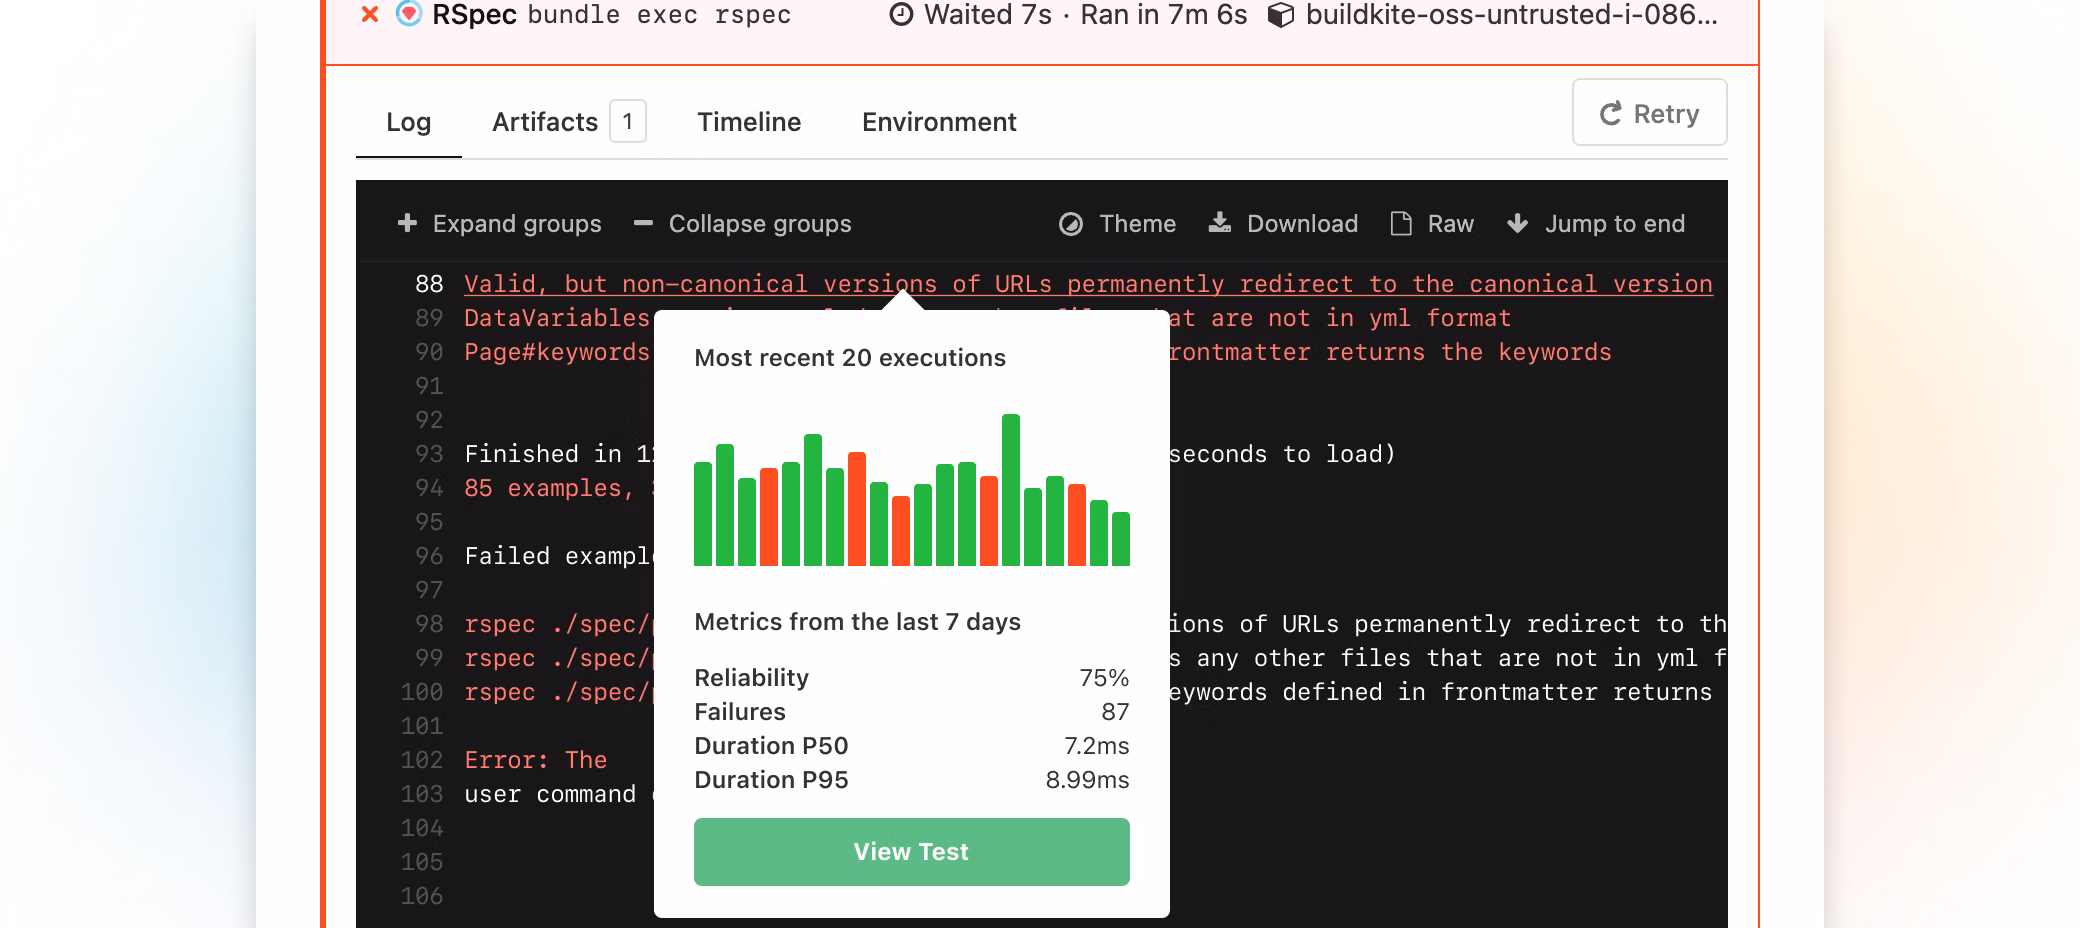The height and width of the screenshot is (928, 2080).
Task: Click the Failures value 87
Action: point(1115,712)
